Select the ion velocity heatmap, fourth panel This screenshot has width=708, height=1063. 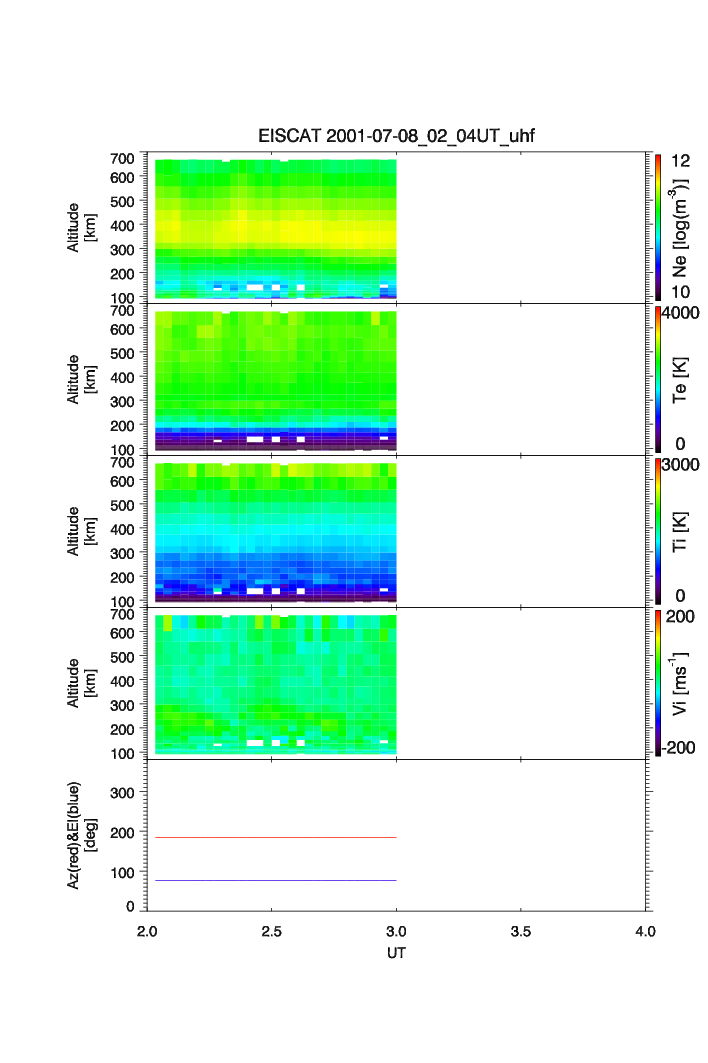click(x=275, y=684)
